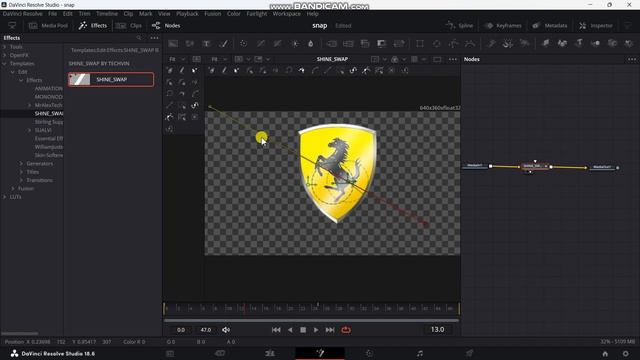Toggle the Nodes panel

[x=166, y=25]
